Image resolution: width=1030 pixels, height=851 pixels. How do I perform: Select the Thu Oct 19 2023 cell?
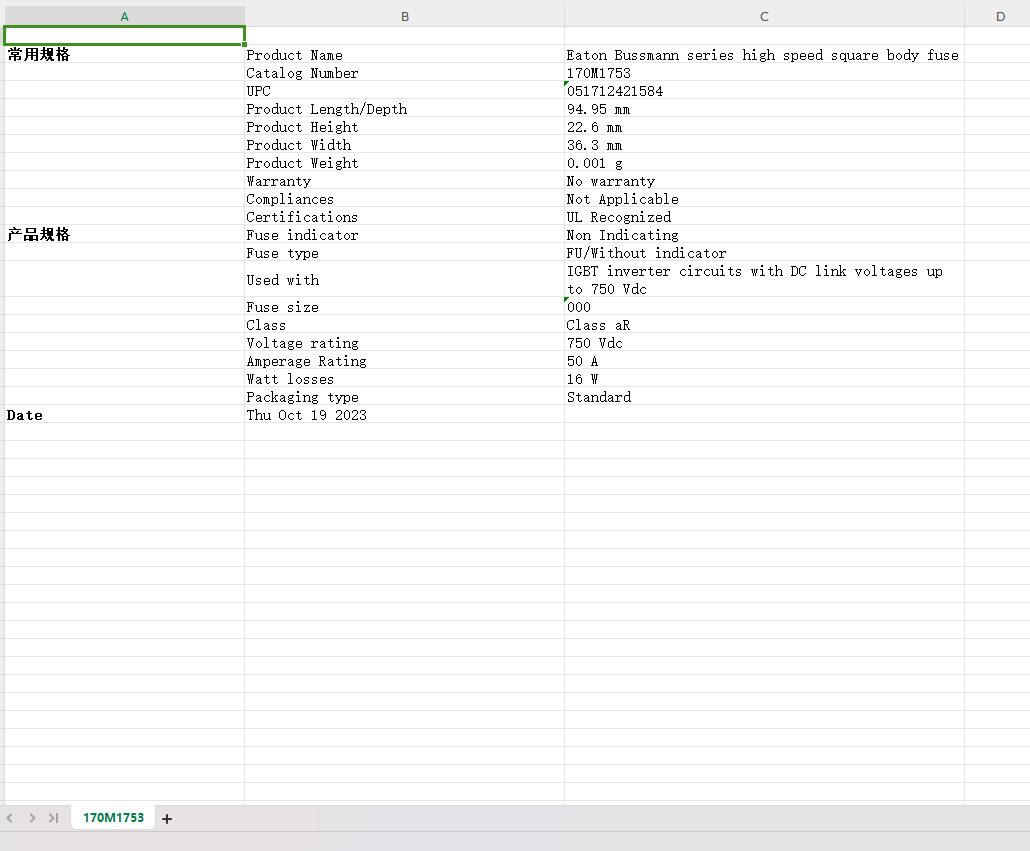coord(404,414)
